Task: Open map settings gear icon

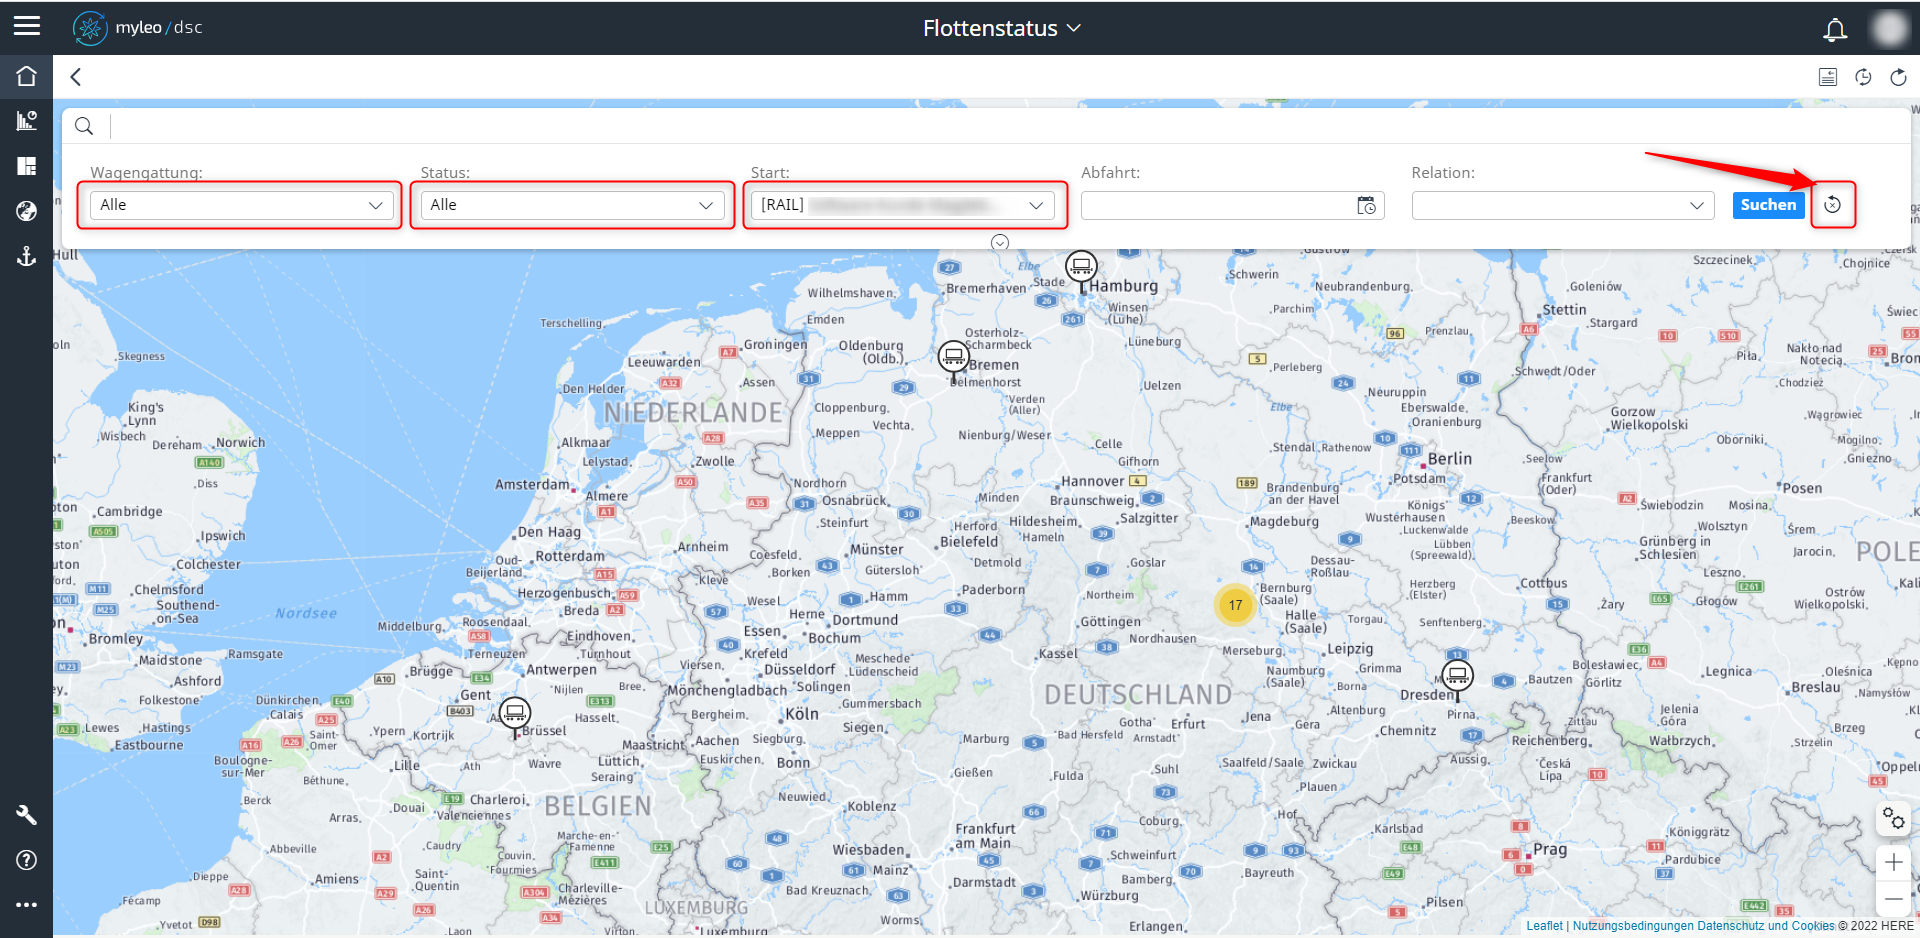Action: [1893, 818]
